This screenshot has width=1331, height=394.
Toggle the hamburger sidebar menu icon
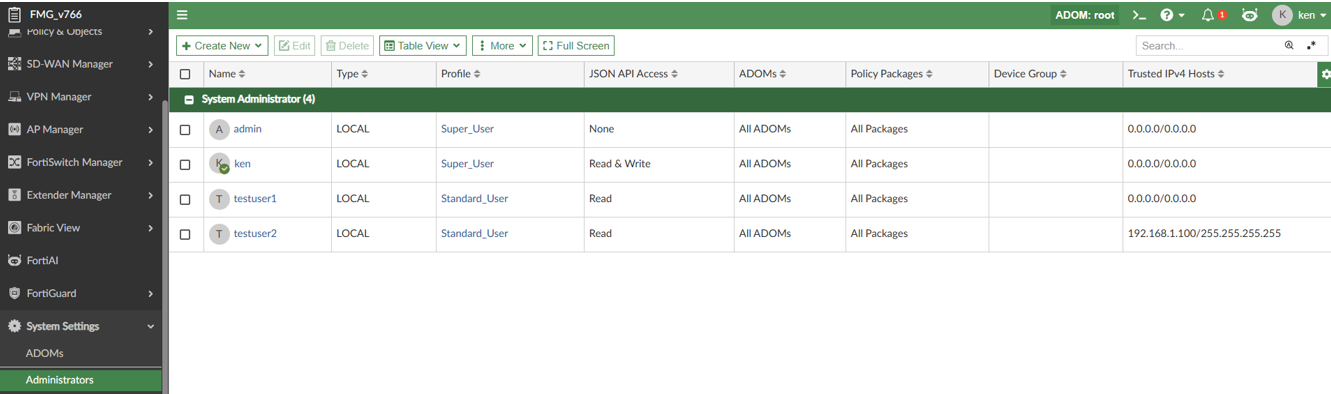(x=182, y=15)
